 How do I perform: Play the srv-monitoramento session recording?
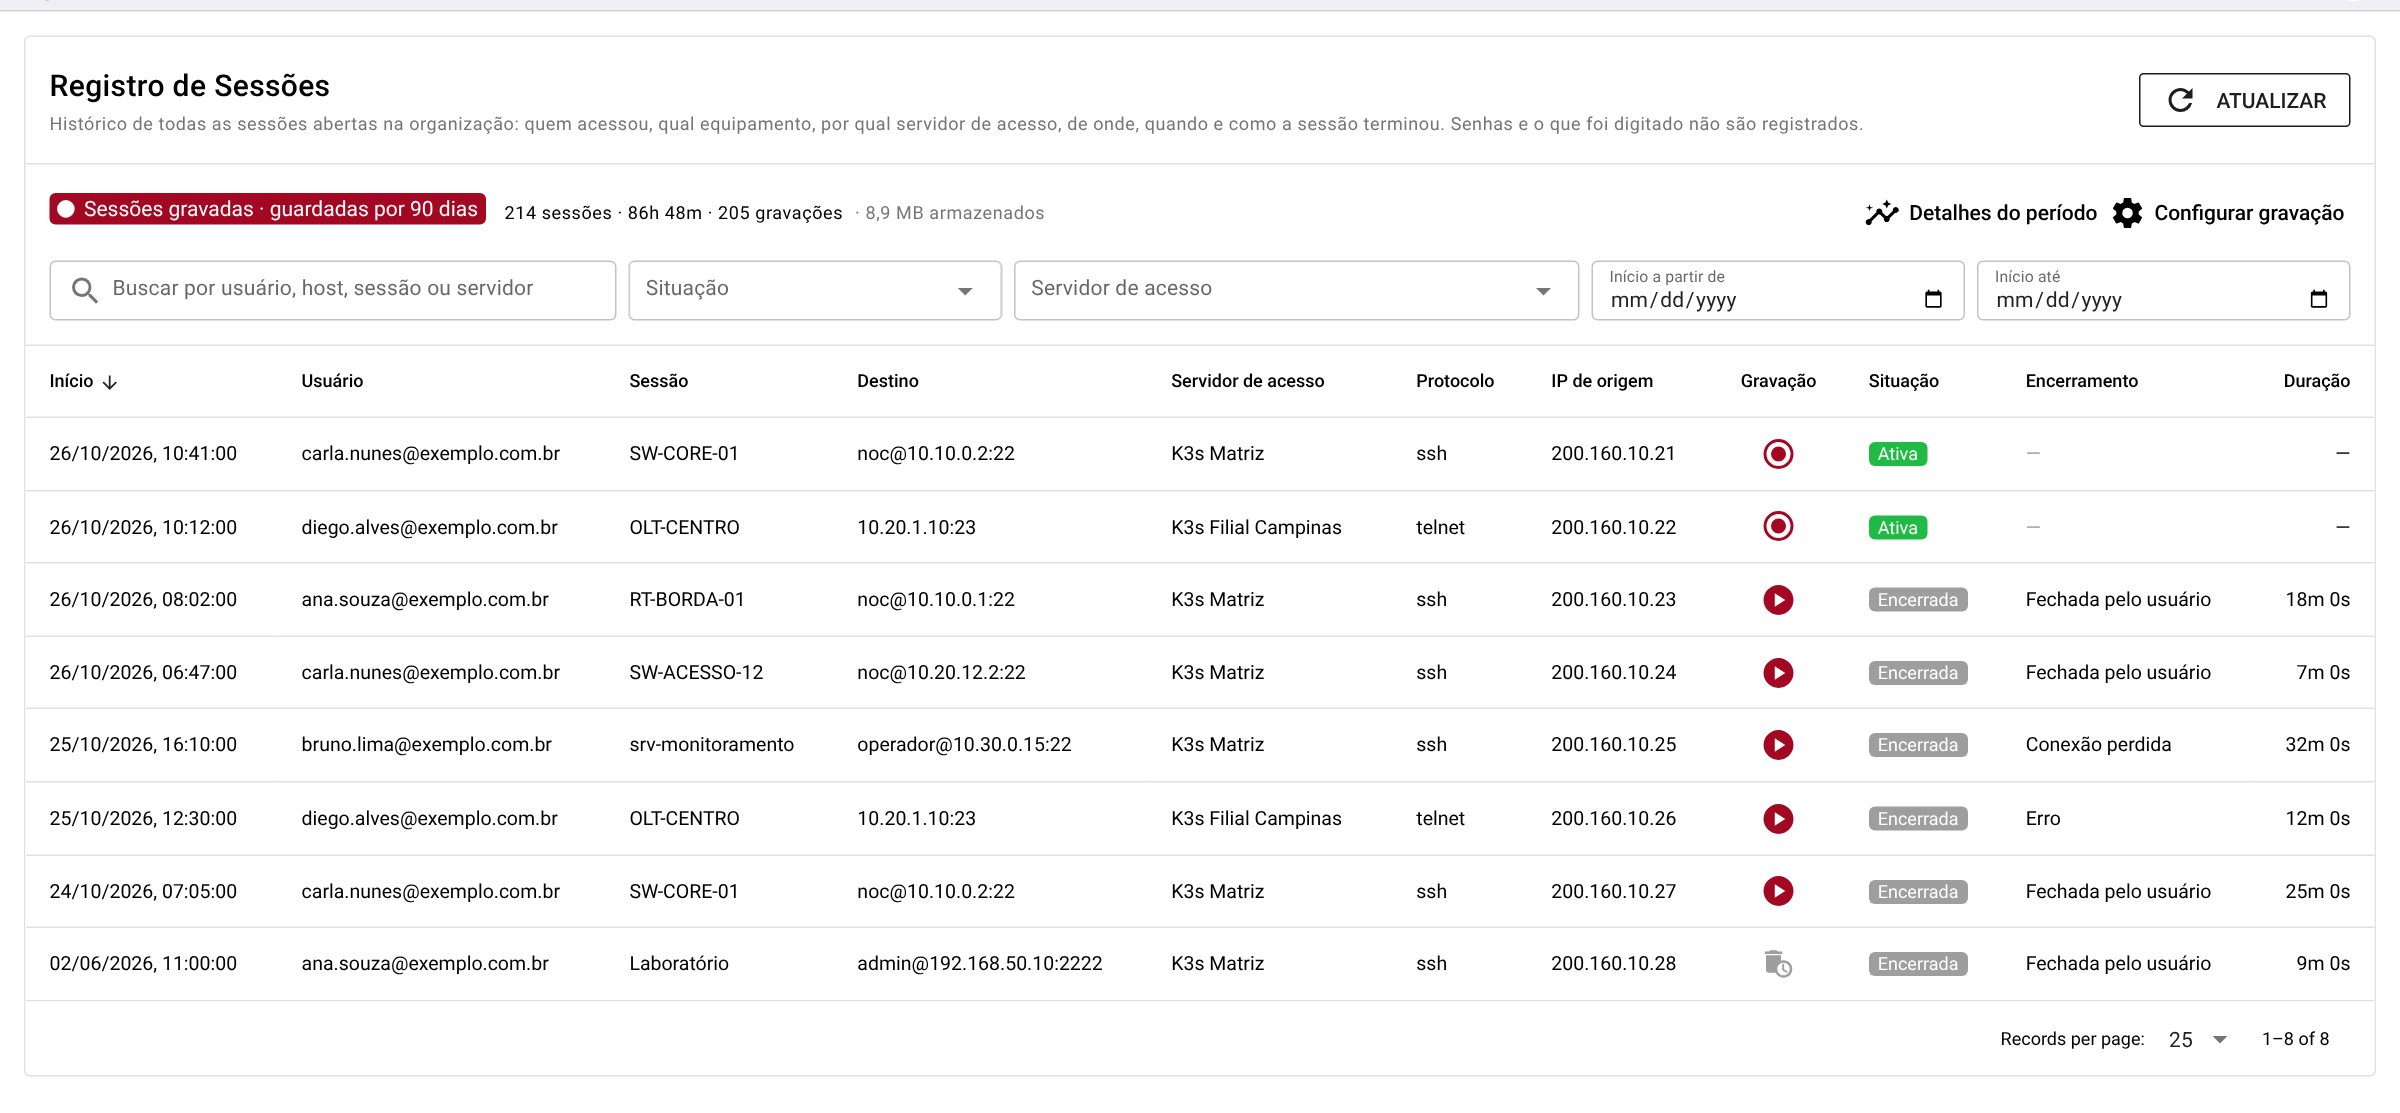click(1778, 745)
